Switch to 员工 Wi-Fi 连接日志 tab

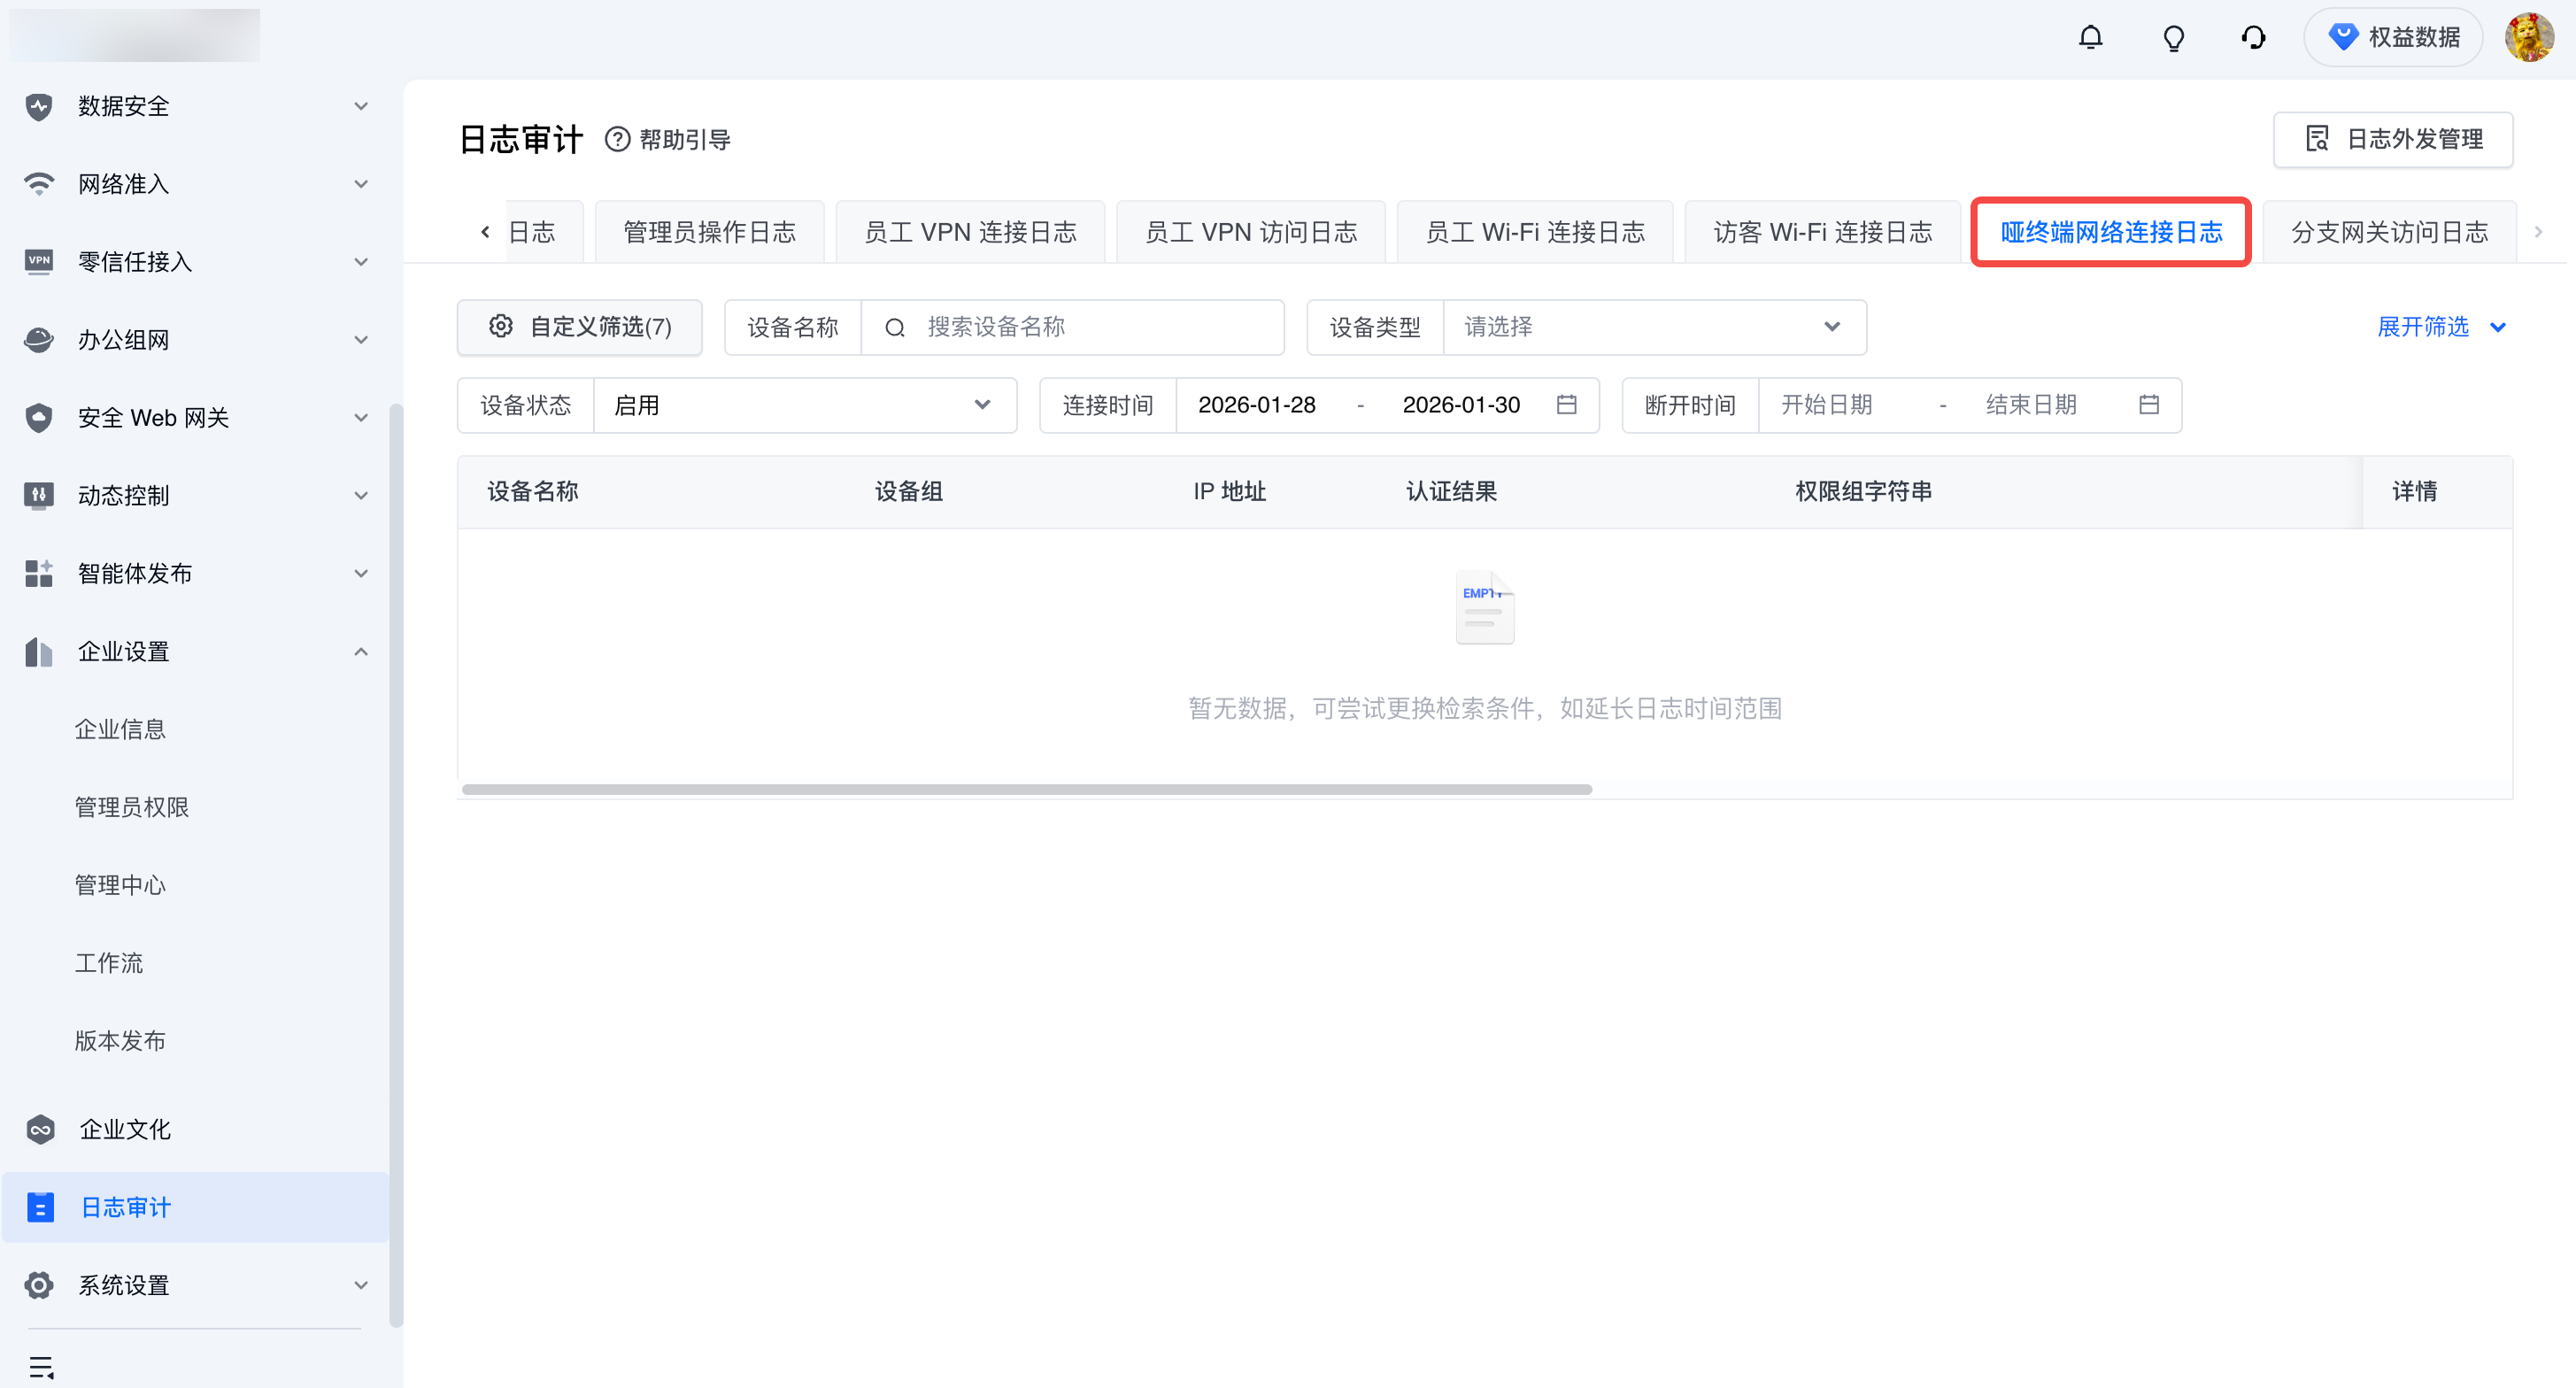1535,232
